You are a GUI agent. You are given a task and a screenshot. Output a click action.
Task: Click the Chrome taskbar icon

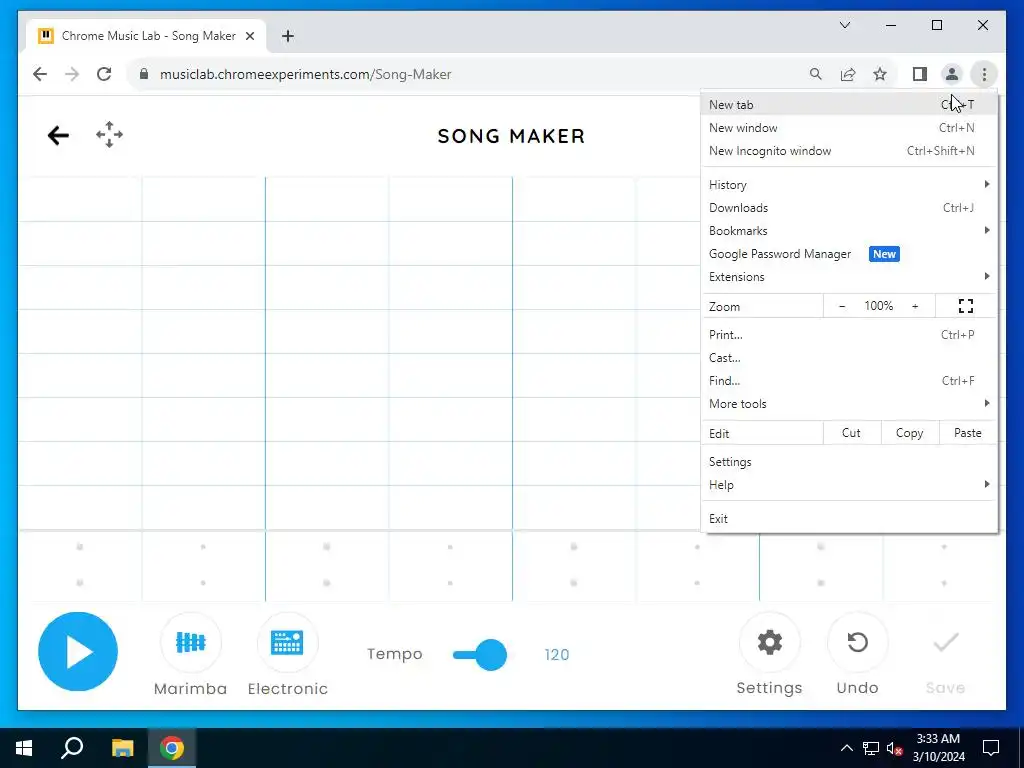click(172, 748)
